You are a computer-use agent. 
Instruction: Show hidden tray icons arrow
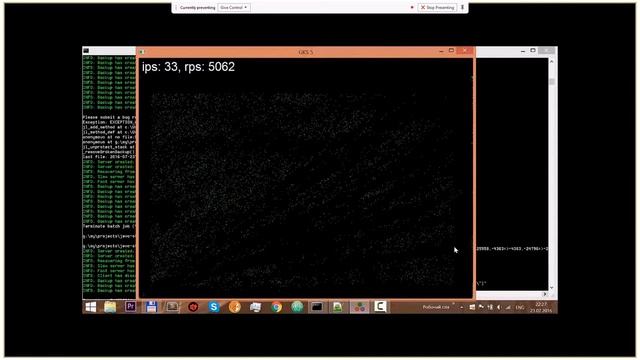(x=462, y=307)
